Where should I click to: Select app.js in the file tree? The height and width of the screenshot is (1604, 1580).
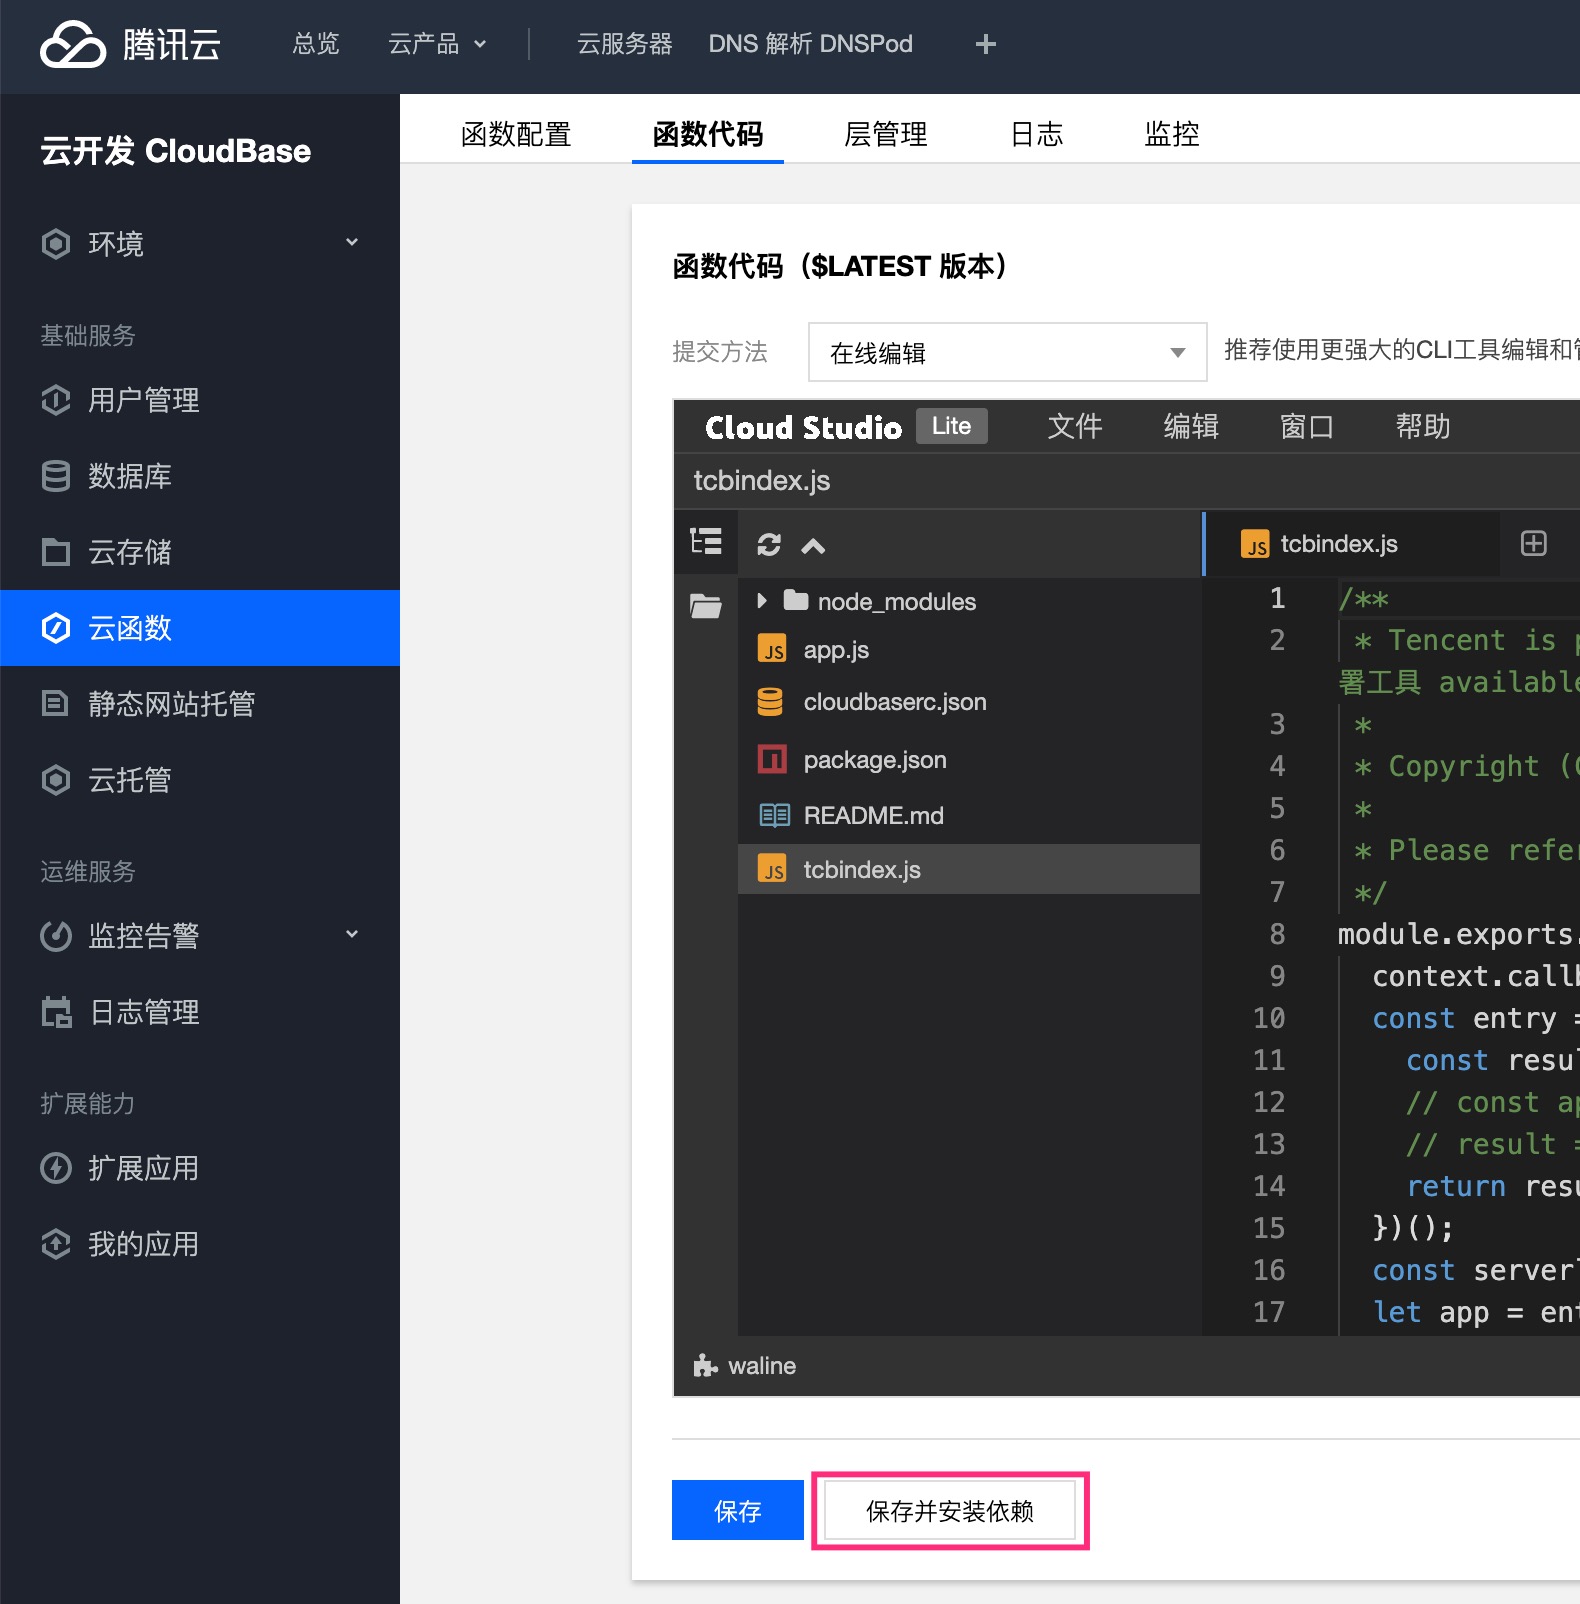click(836, 650)
